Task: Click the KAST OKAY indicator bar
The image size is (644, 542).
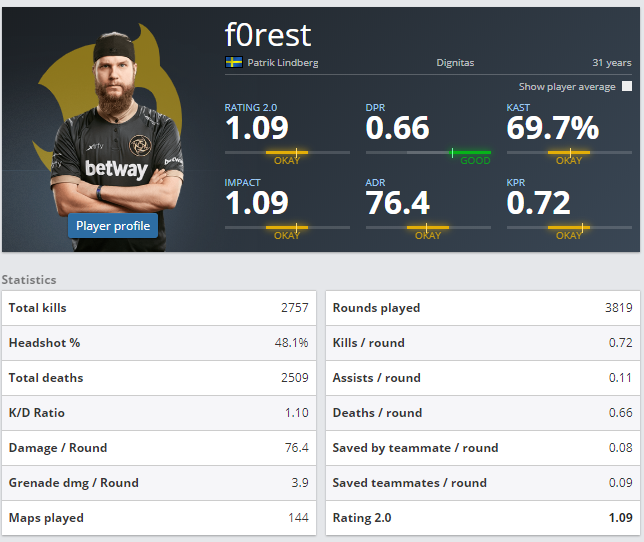Action: click(569, 152)
